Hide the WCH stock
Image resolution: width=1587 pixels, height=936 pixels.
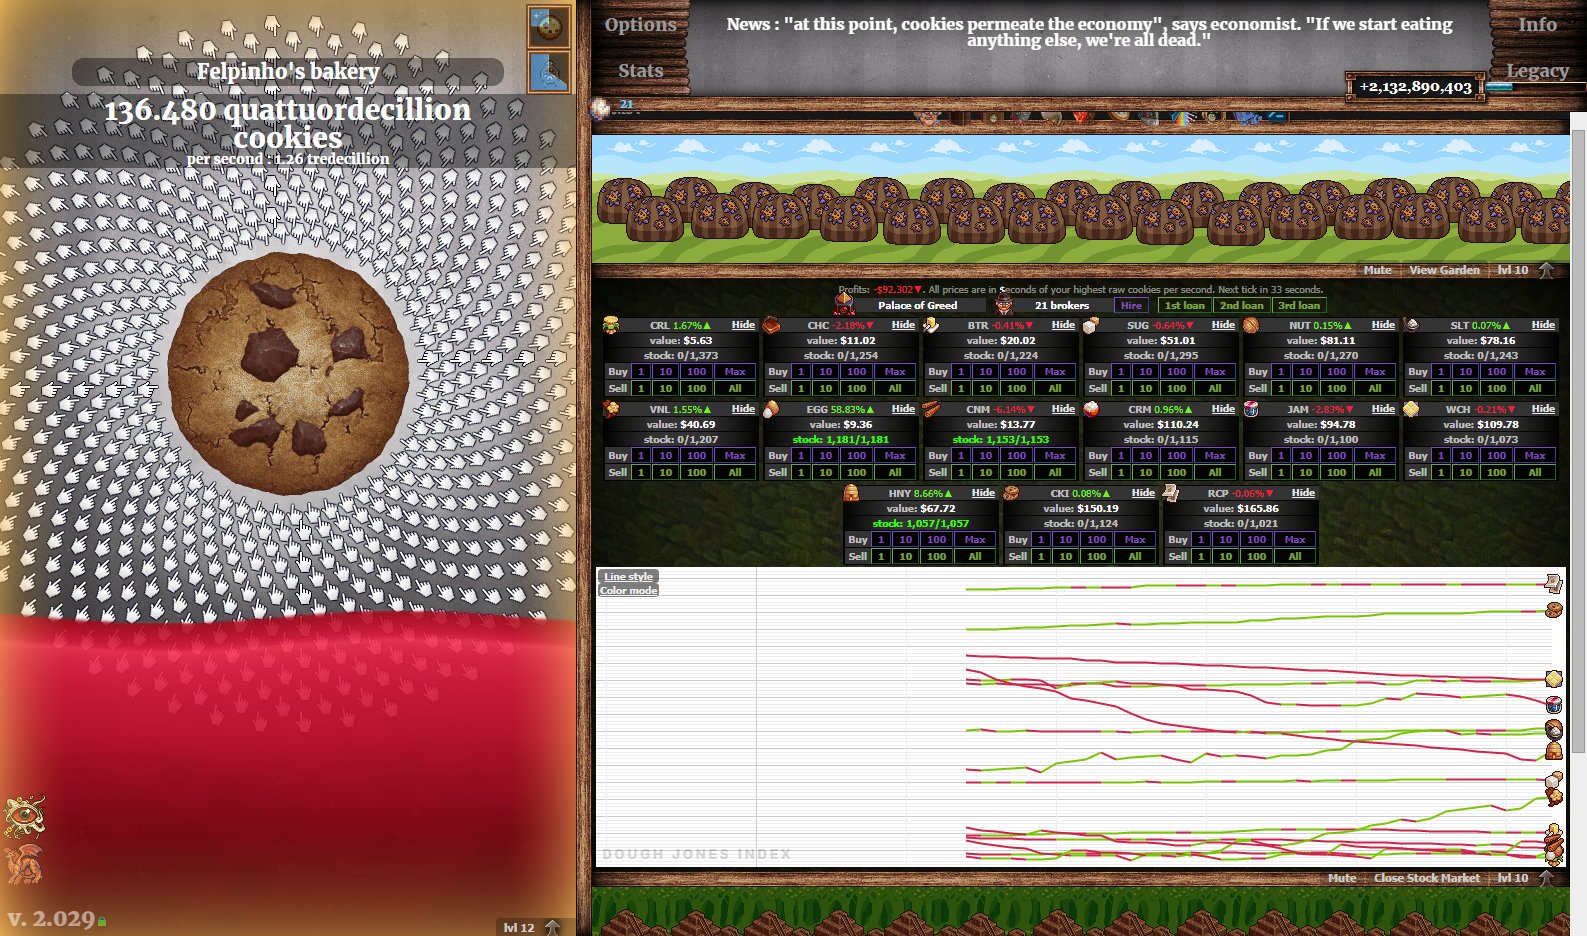click(1543, 409)
